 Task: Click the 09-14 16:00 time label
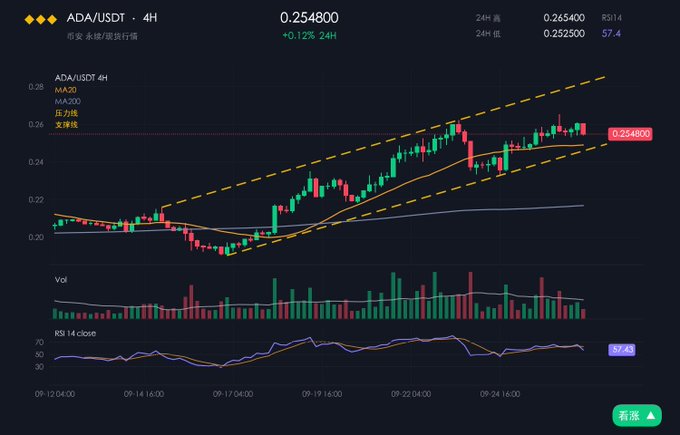tap(144, 394)
